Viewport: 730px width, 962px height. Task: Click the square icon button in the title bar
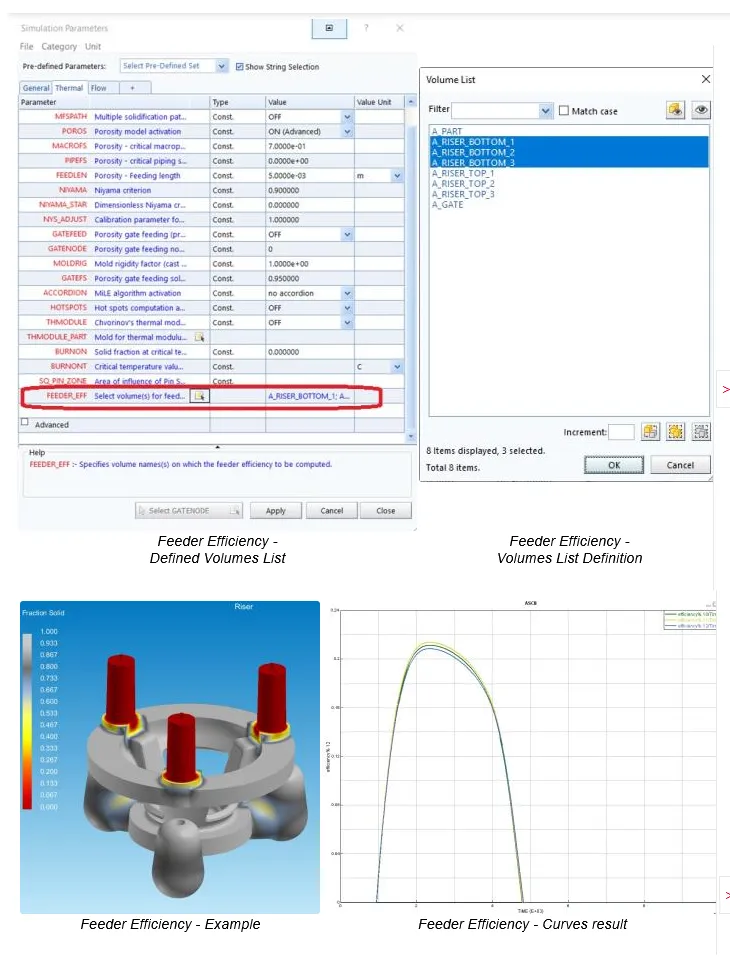(329, 28)
